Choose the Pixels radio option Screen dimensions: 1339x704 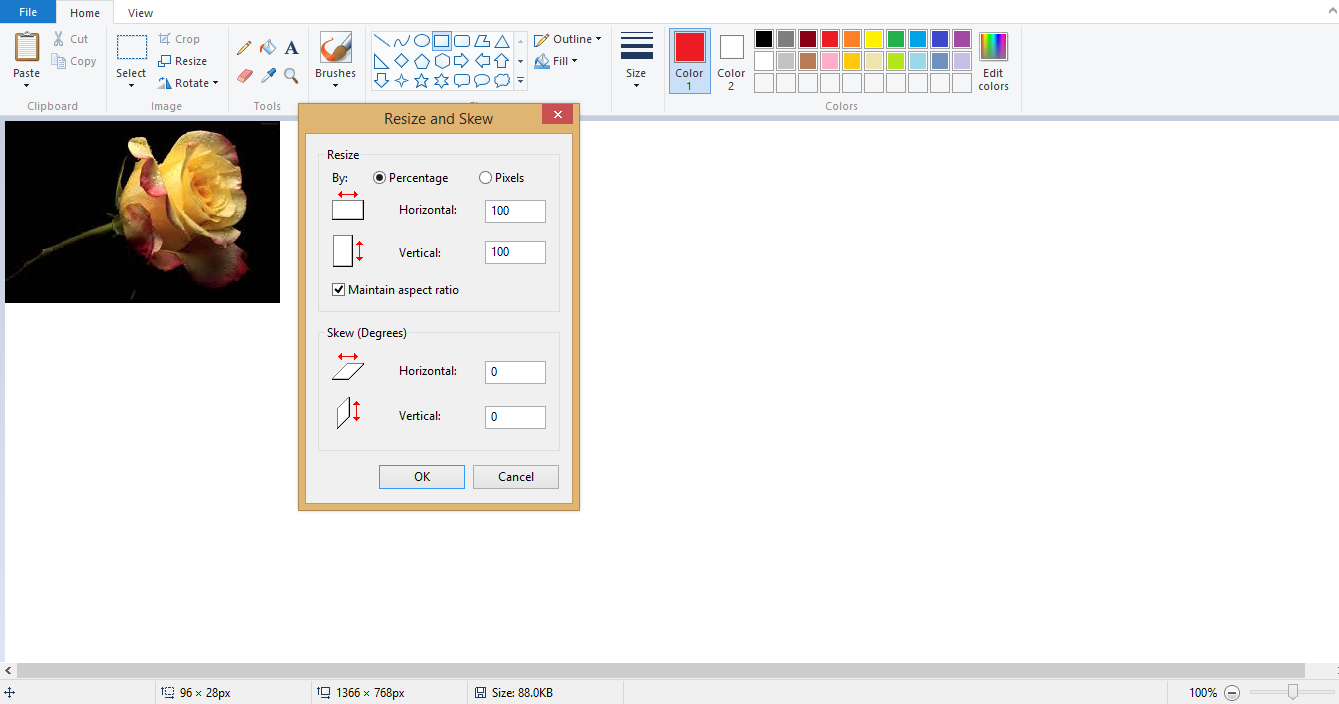[x=486, y=178]
